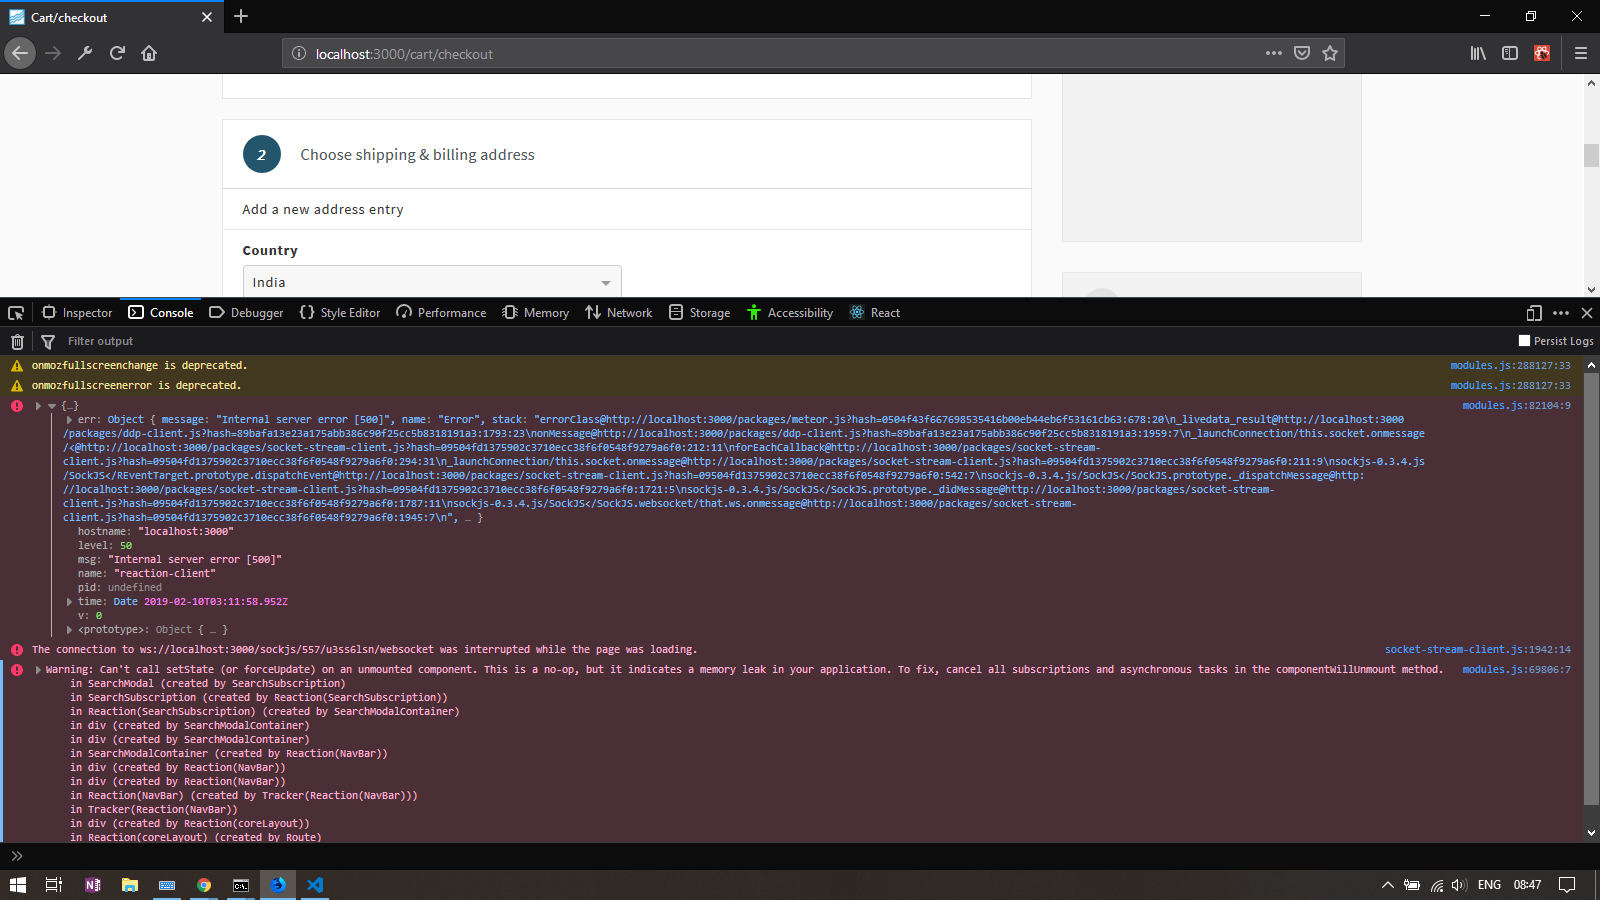Screen dimensions: 1600x900
Task: Clear the console output with trash icon
Action: tap(16, 341)
